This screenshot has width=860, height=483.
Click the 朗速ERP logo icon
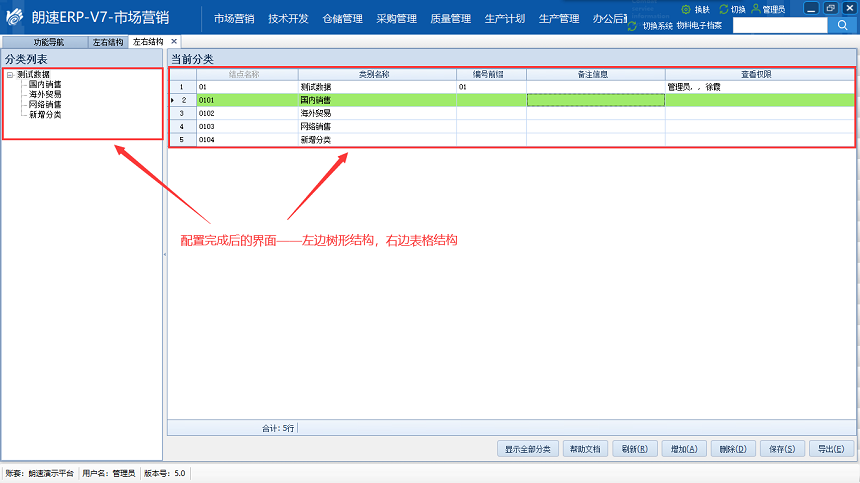point(14,17)
